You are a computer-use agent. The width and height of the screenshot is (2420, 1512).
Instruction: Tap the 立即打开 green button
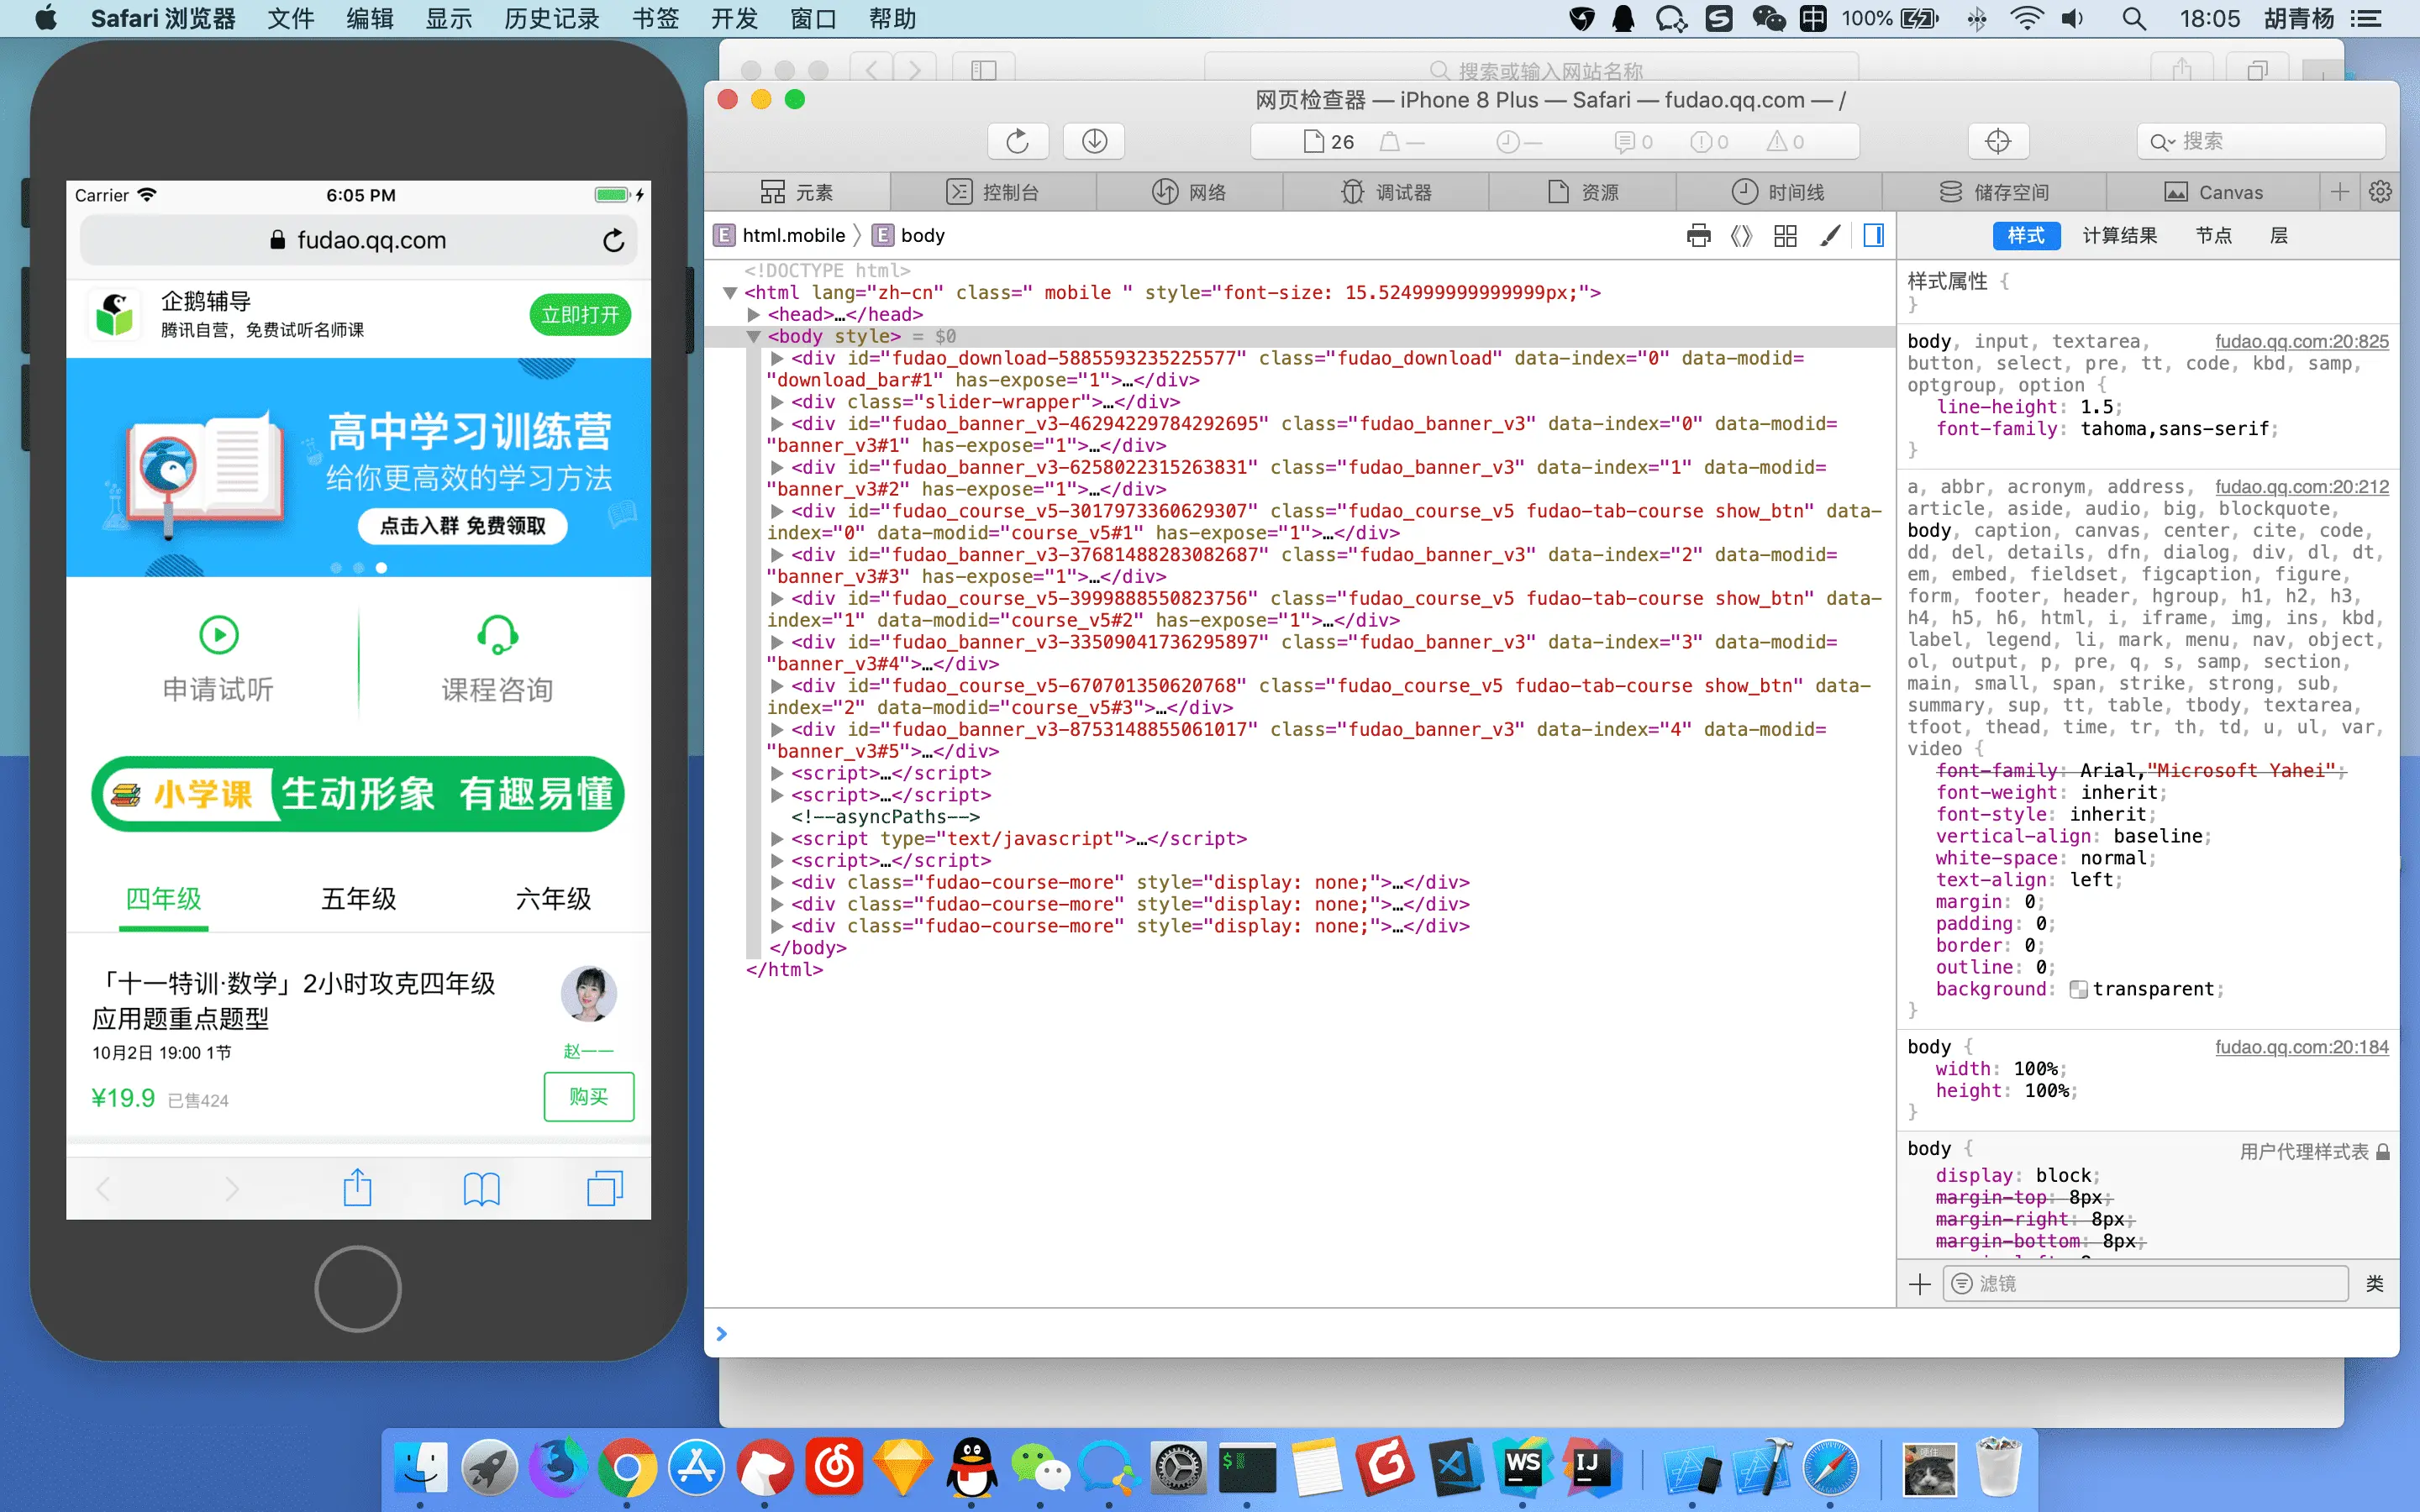pyautogui.click(x=580, y=315)
